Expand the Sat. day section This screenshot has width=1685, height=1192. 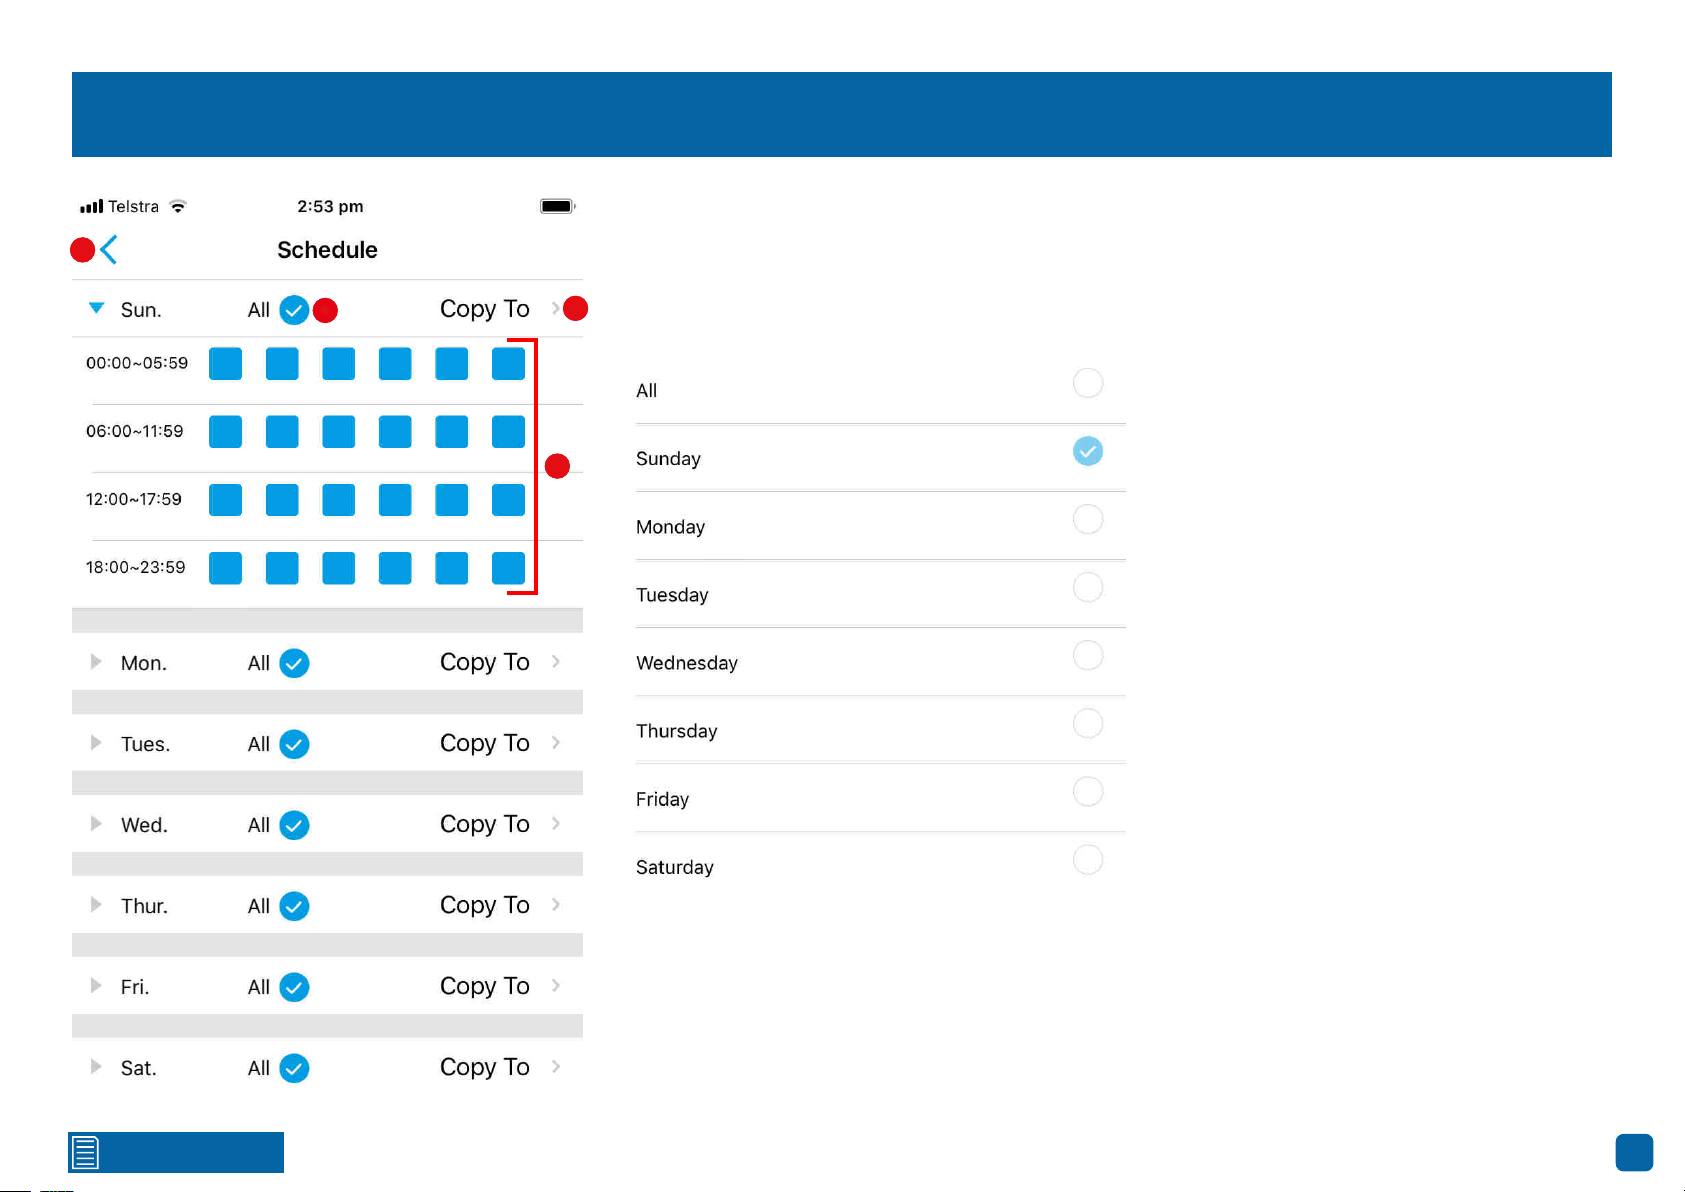pyautogui.click(x=96, y=1066)
